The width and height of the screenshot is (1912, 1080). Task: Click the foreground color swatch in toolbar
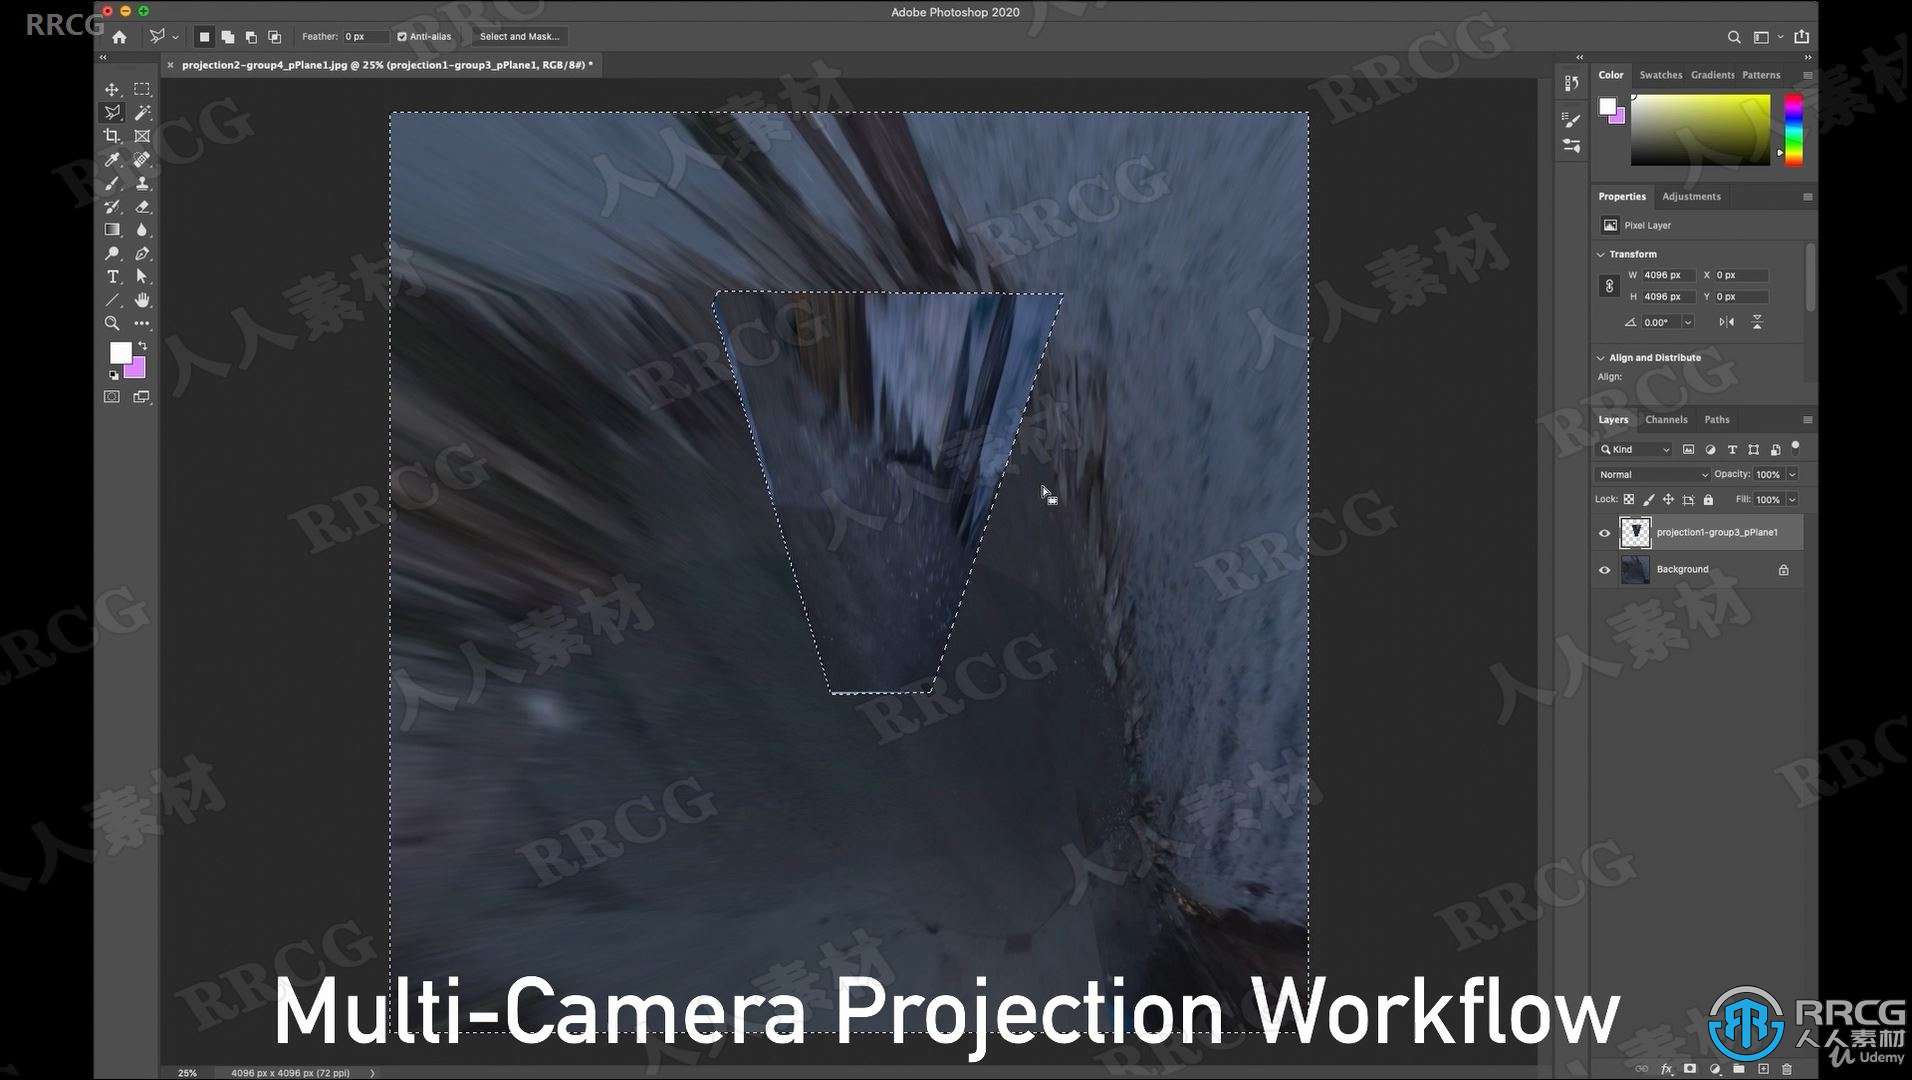click(x=120, y=352)
